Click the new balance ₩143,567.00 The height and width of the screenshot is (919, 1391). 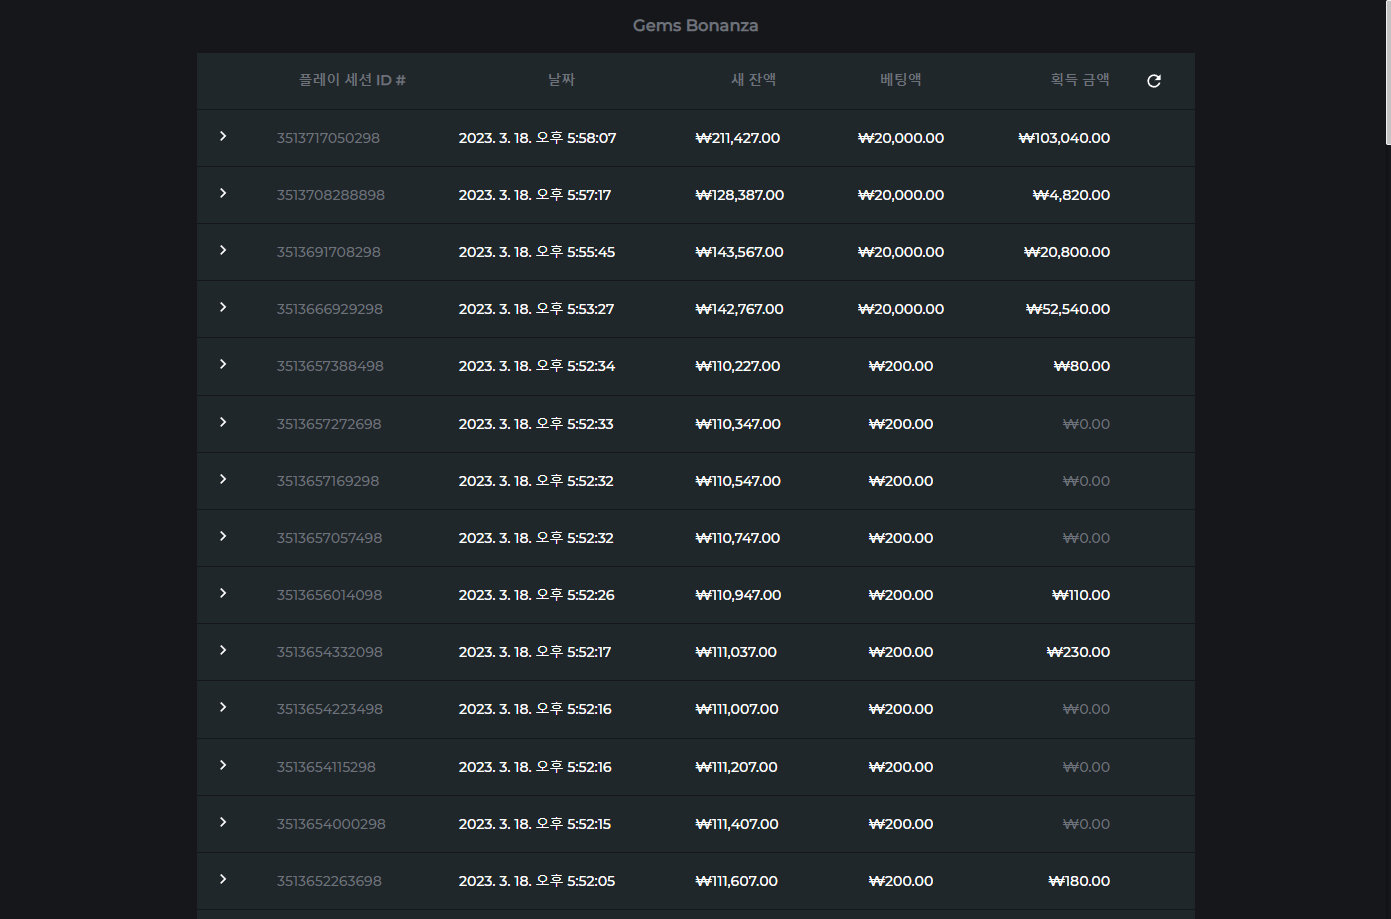(x=740, y=252)
